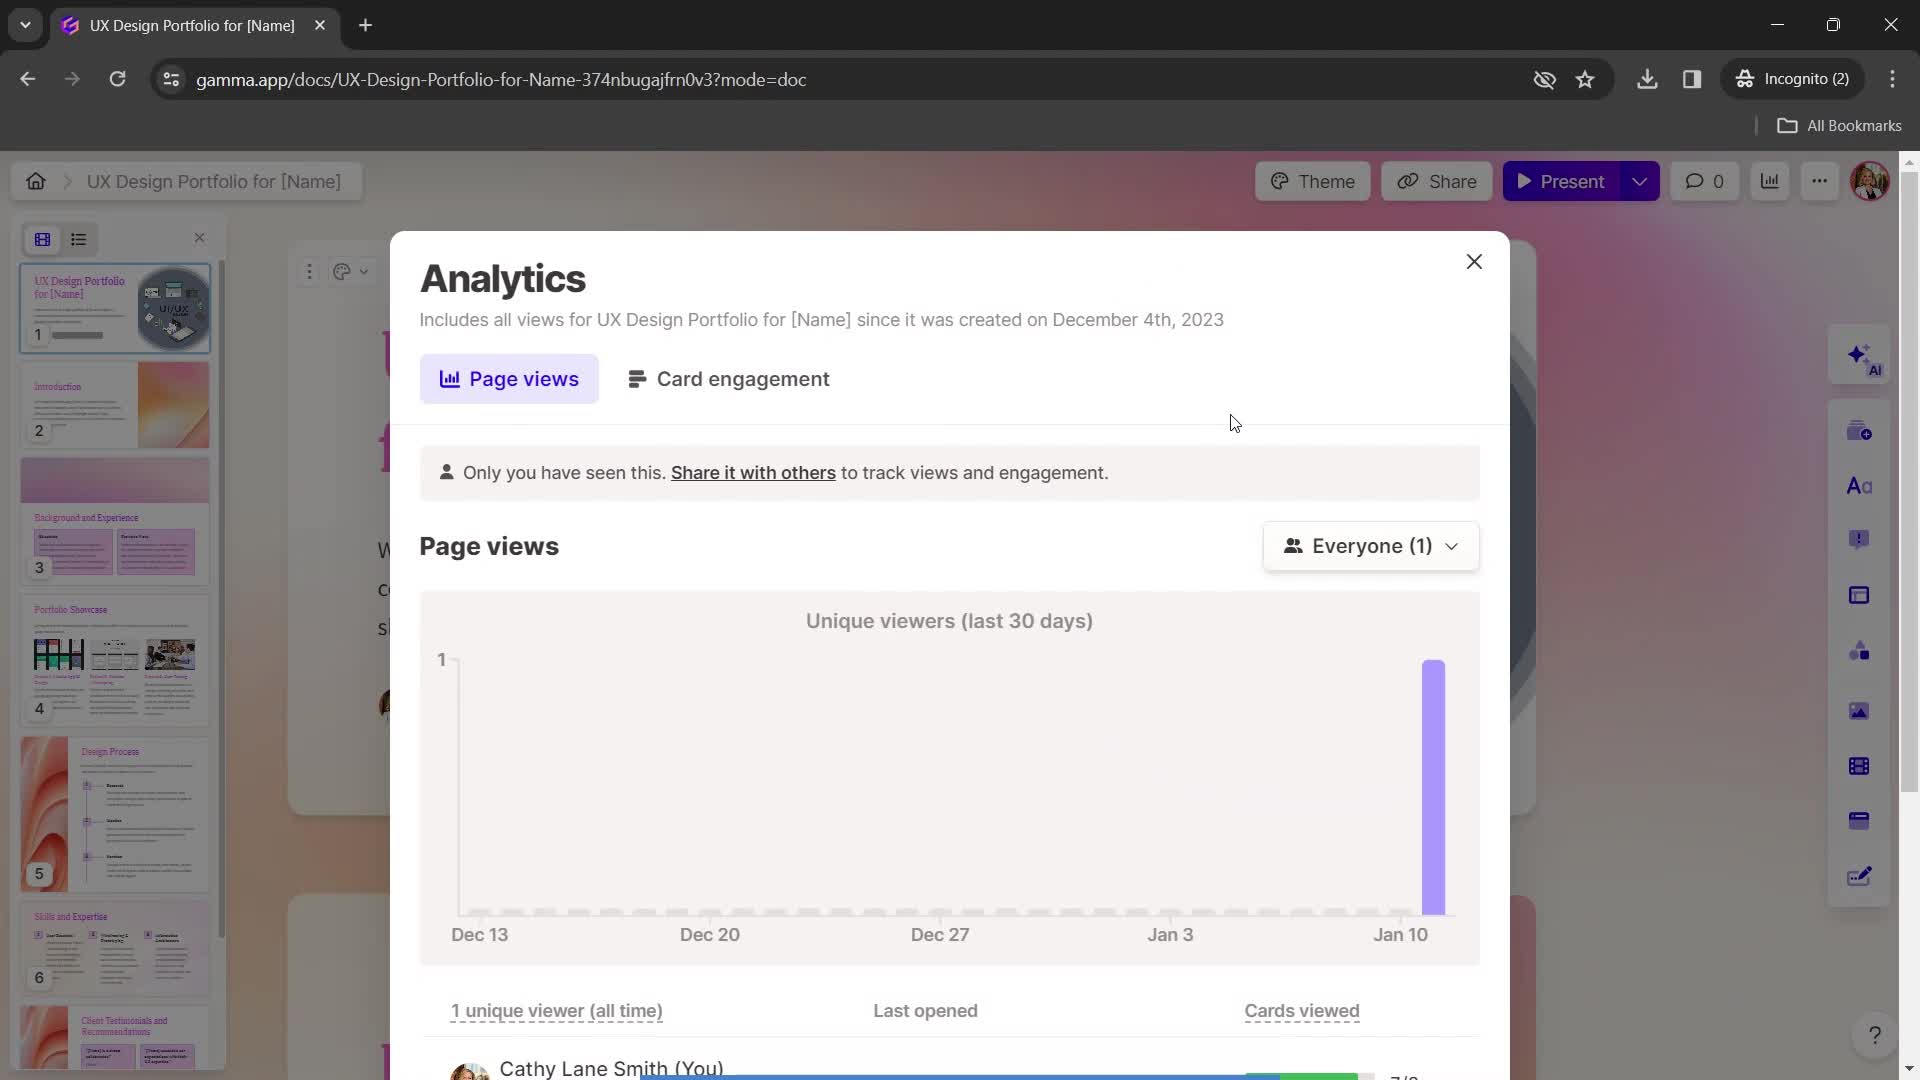
Task: Select Page views tab in Analytics
Action: point(508,378)
